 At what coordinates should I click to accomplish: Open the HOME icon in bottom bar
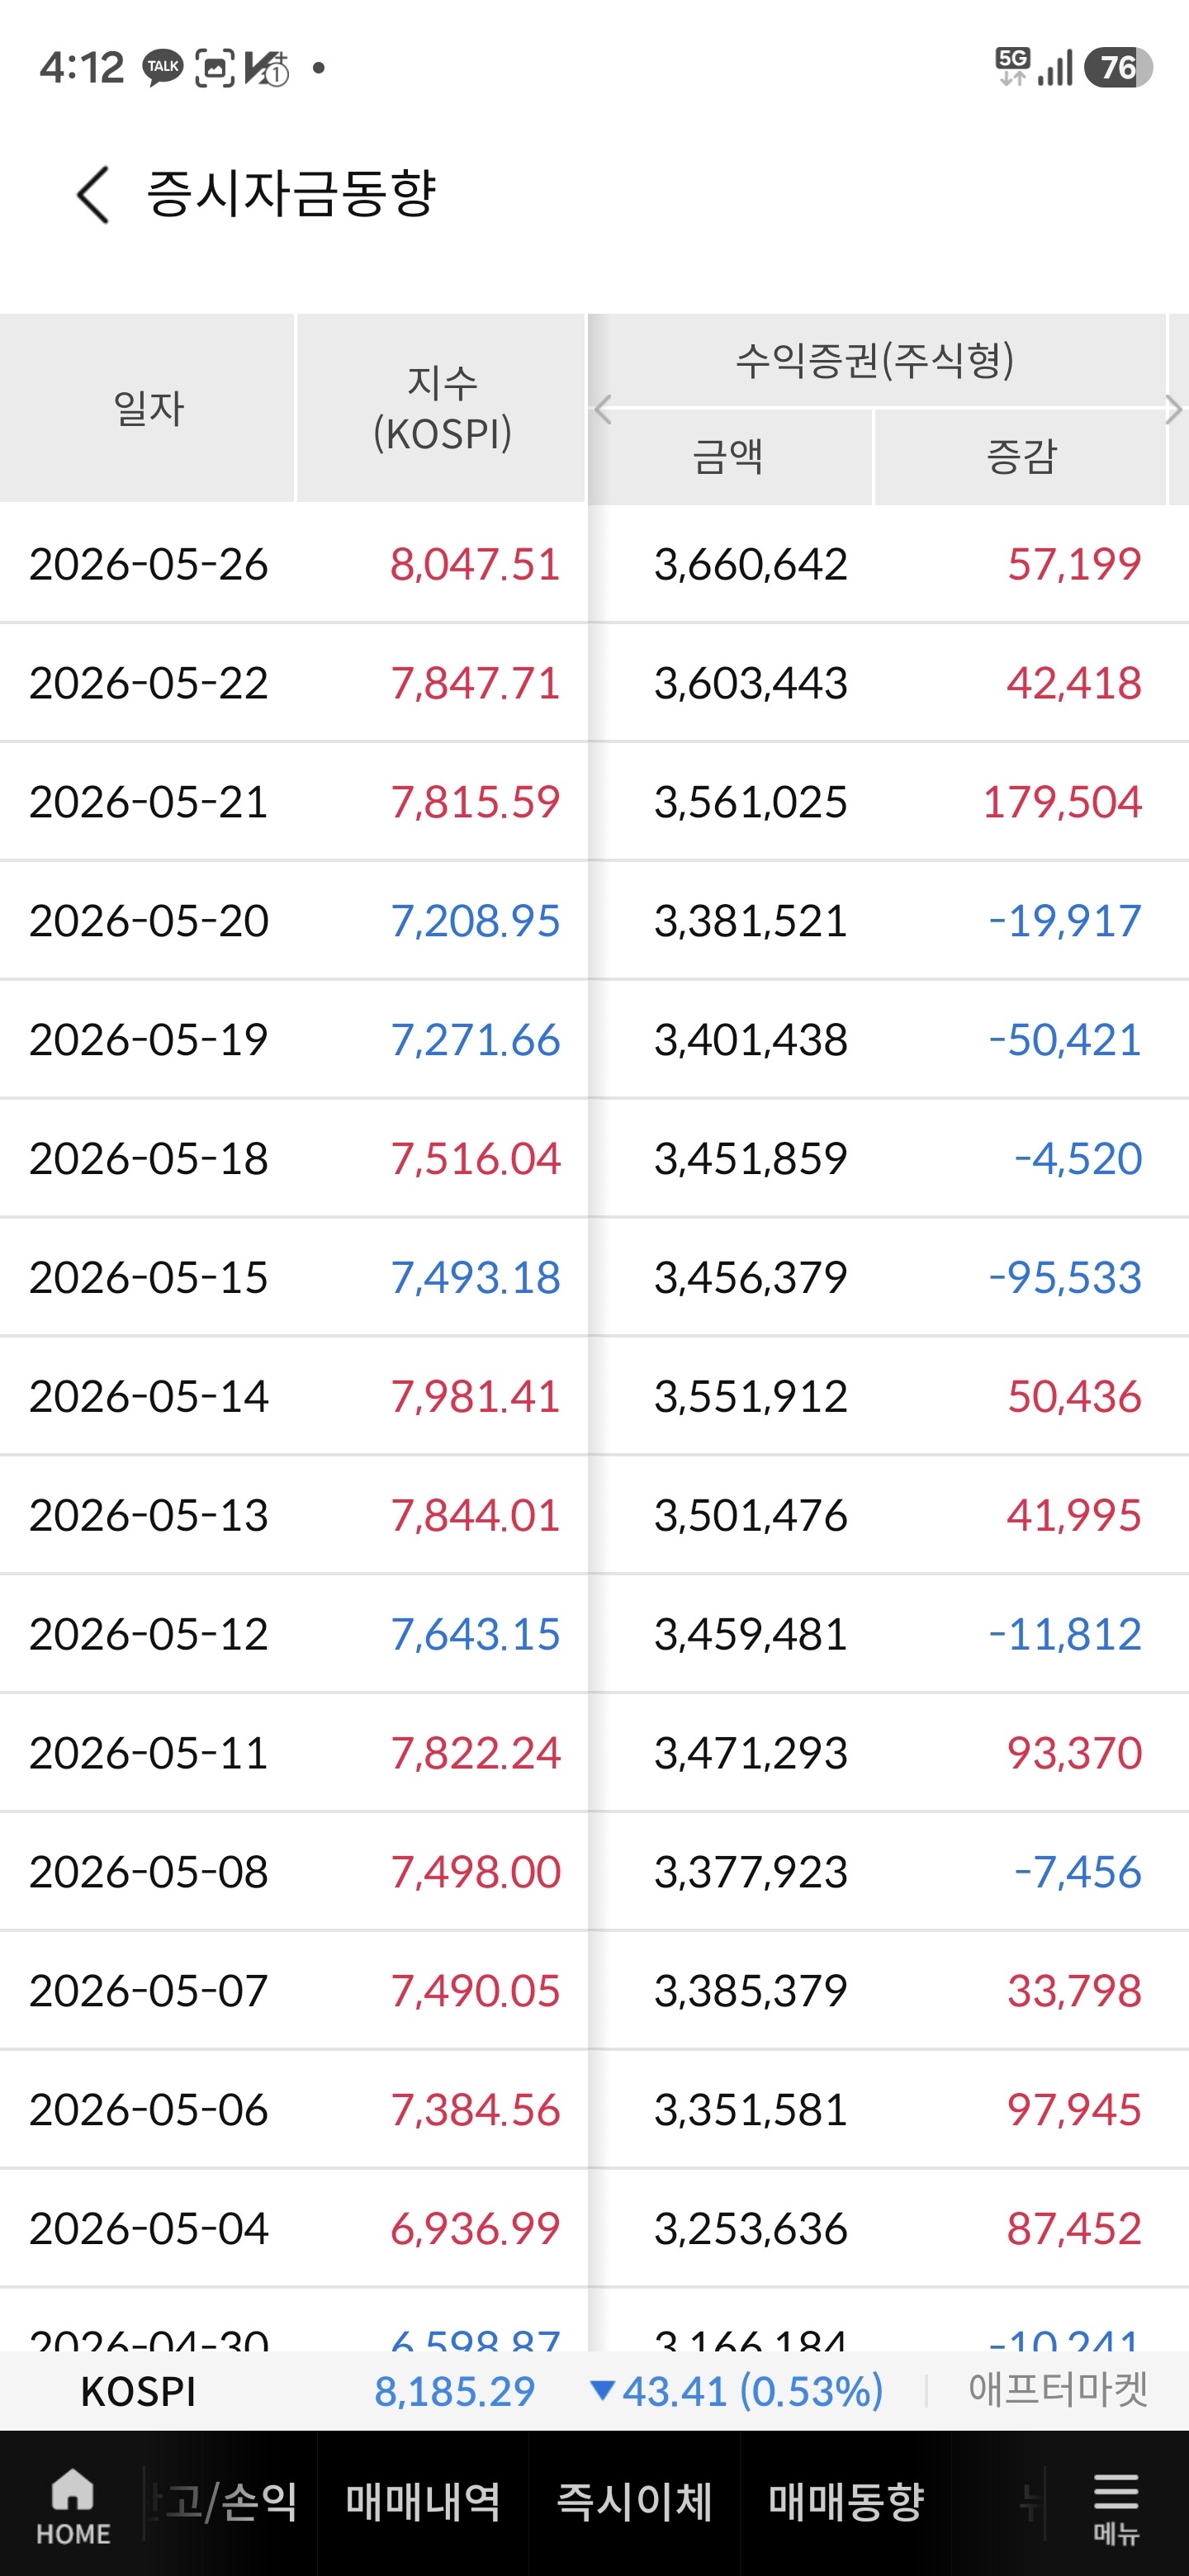tap(73, 2505)
